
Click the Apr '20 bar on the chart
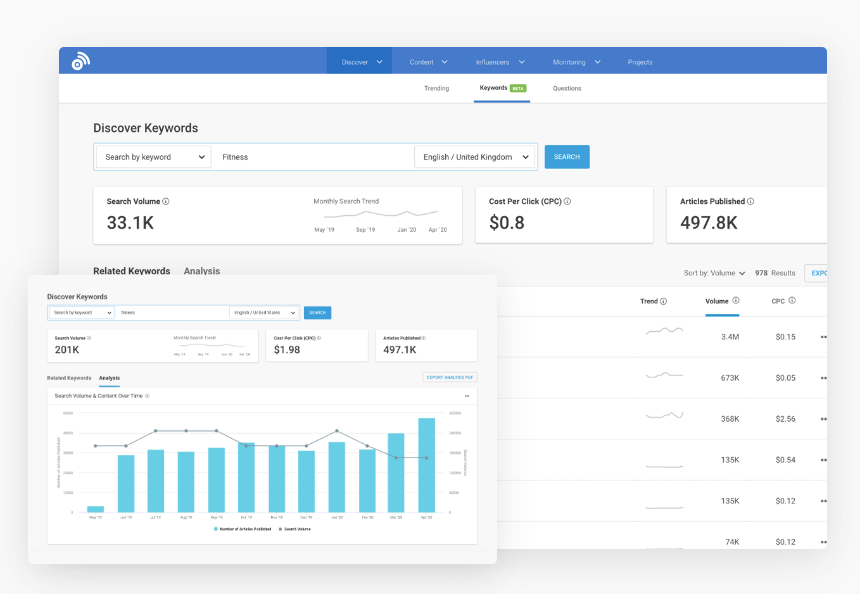point(426,462)
